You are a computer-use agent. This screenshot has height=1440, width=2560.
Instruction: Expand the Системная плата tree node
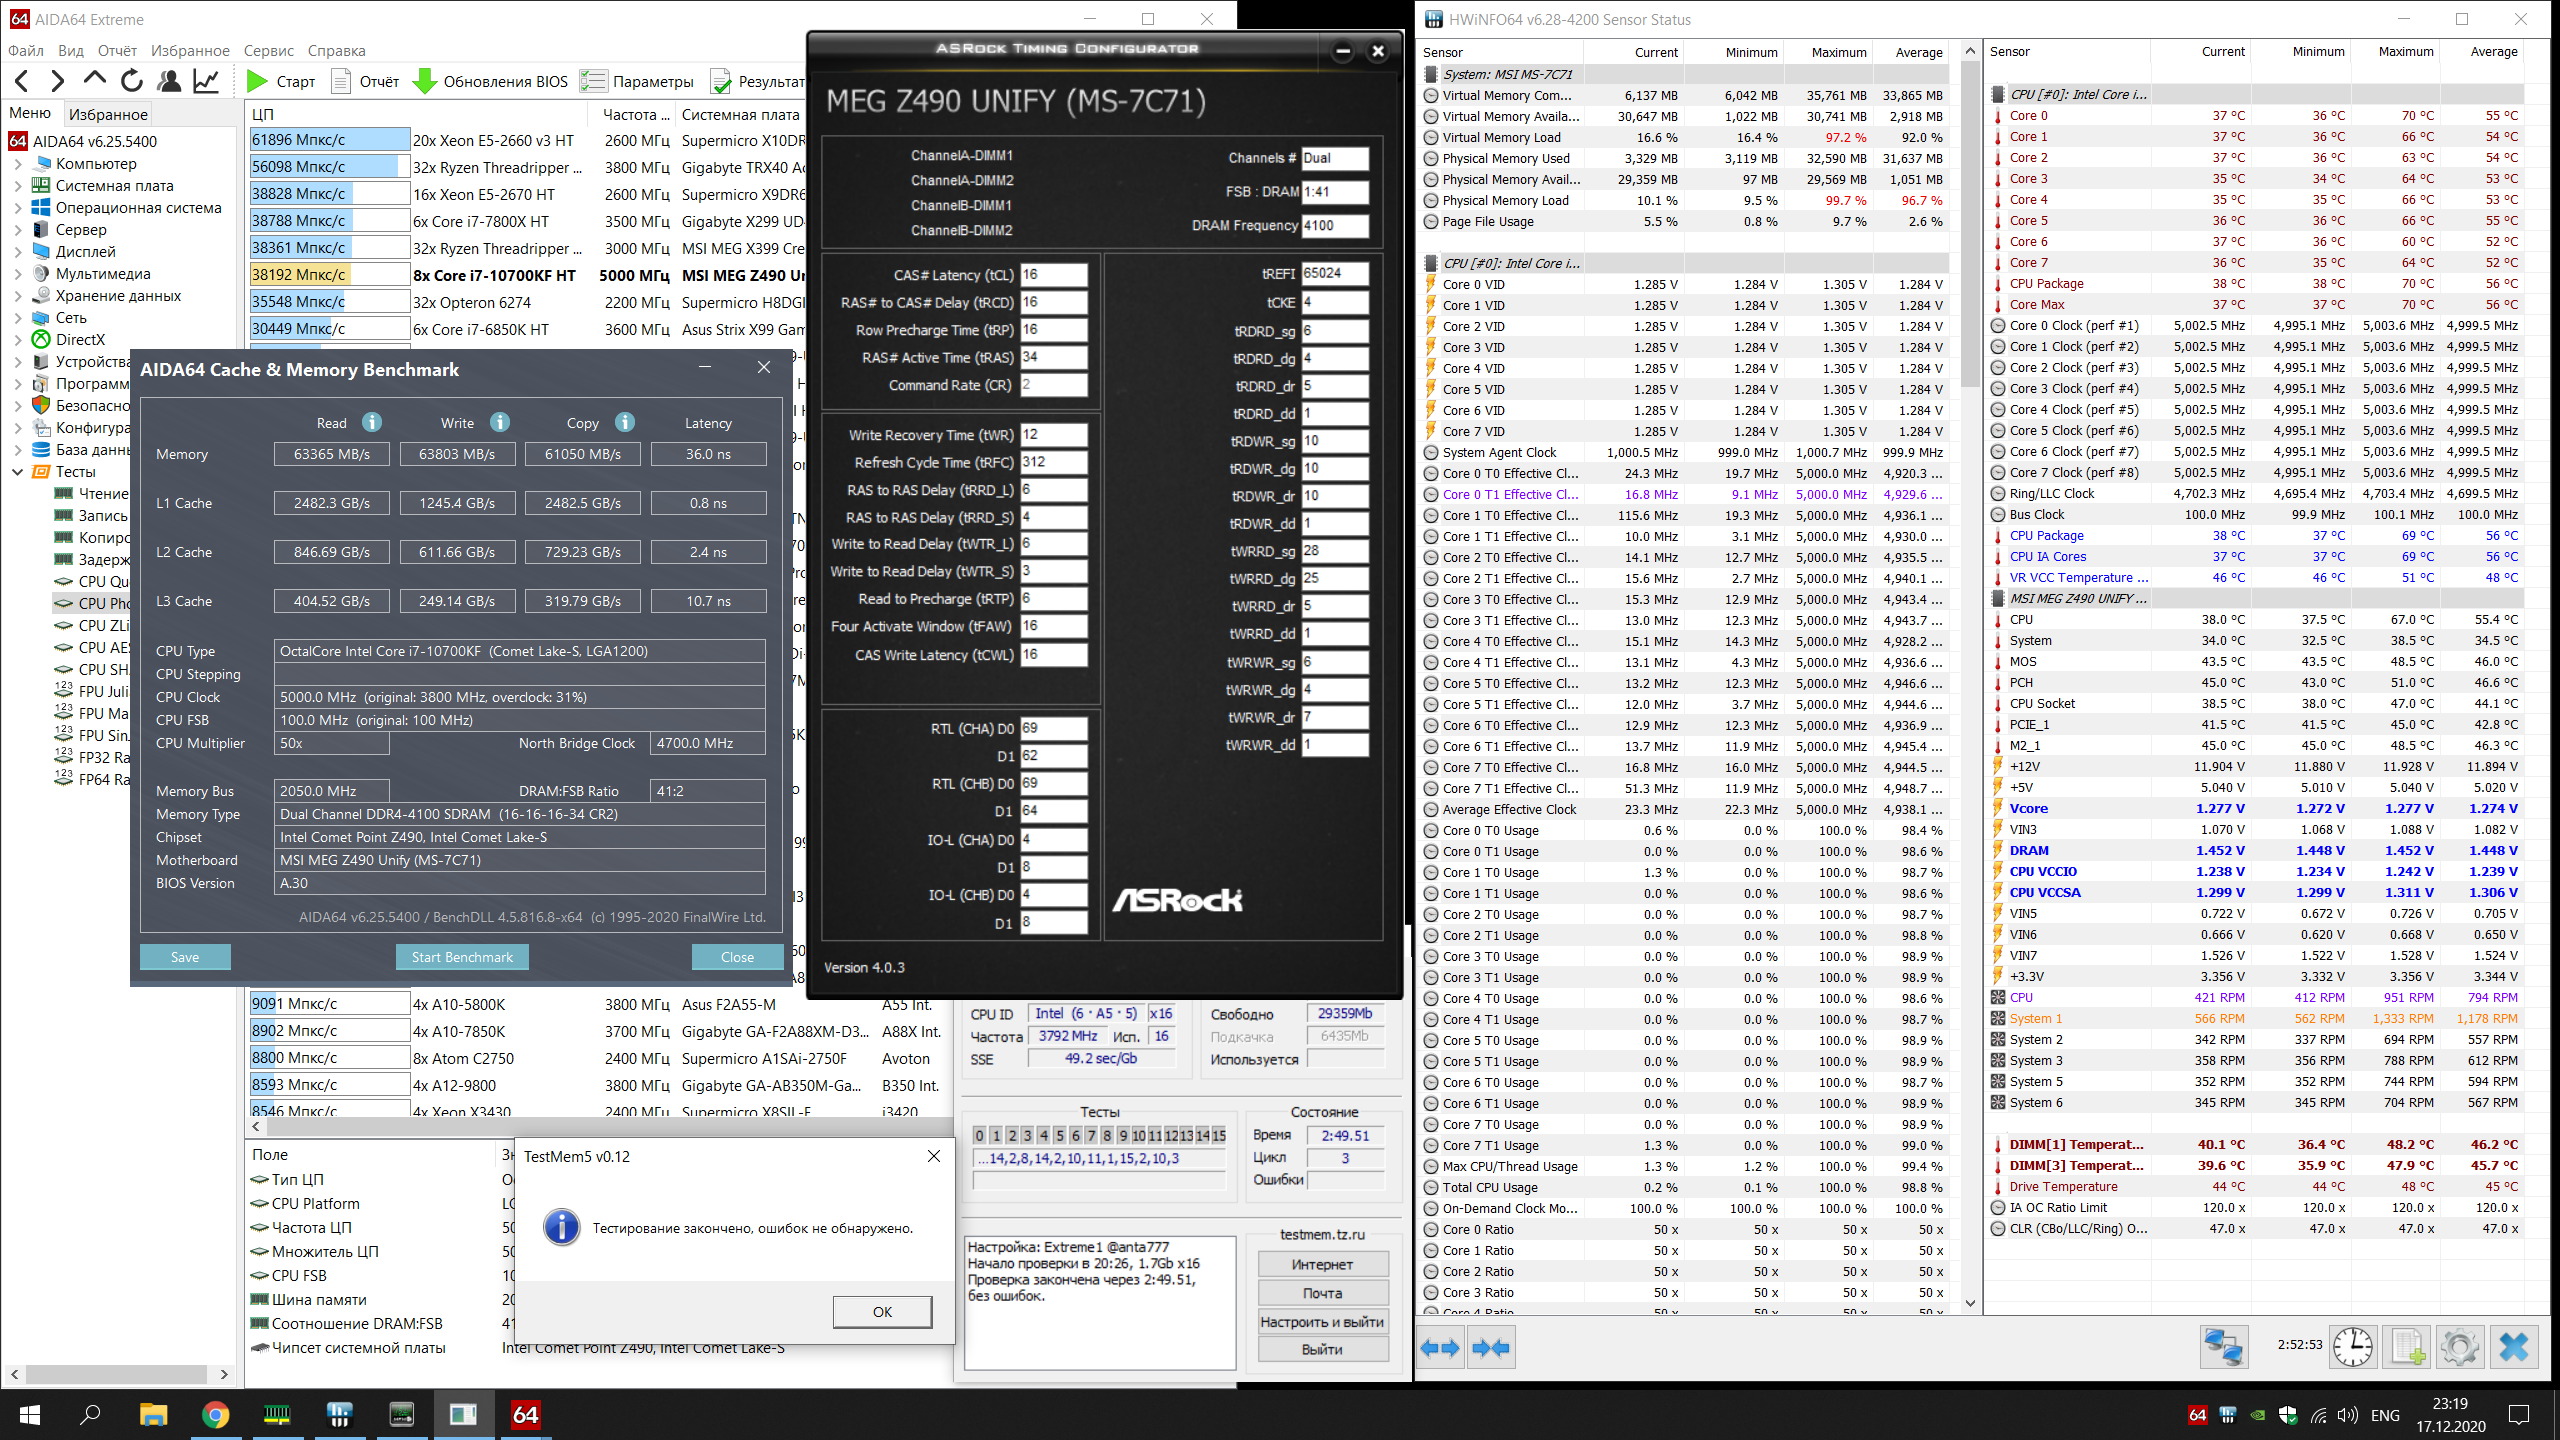pos(18,186)
